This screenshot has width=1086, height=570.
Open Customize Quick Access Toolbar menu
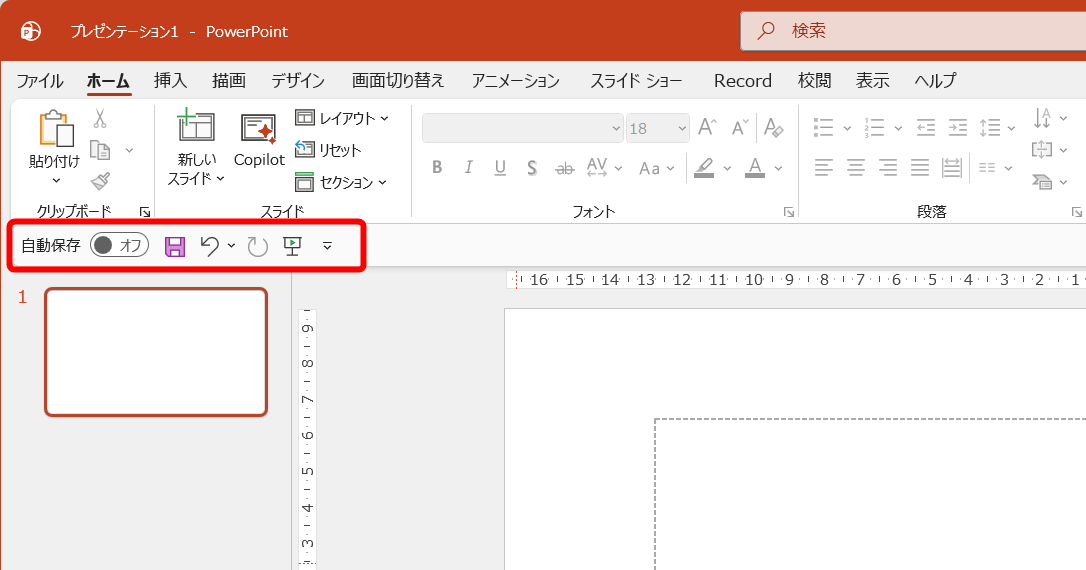[x=327, y=245]
